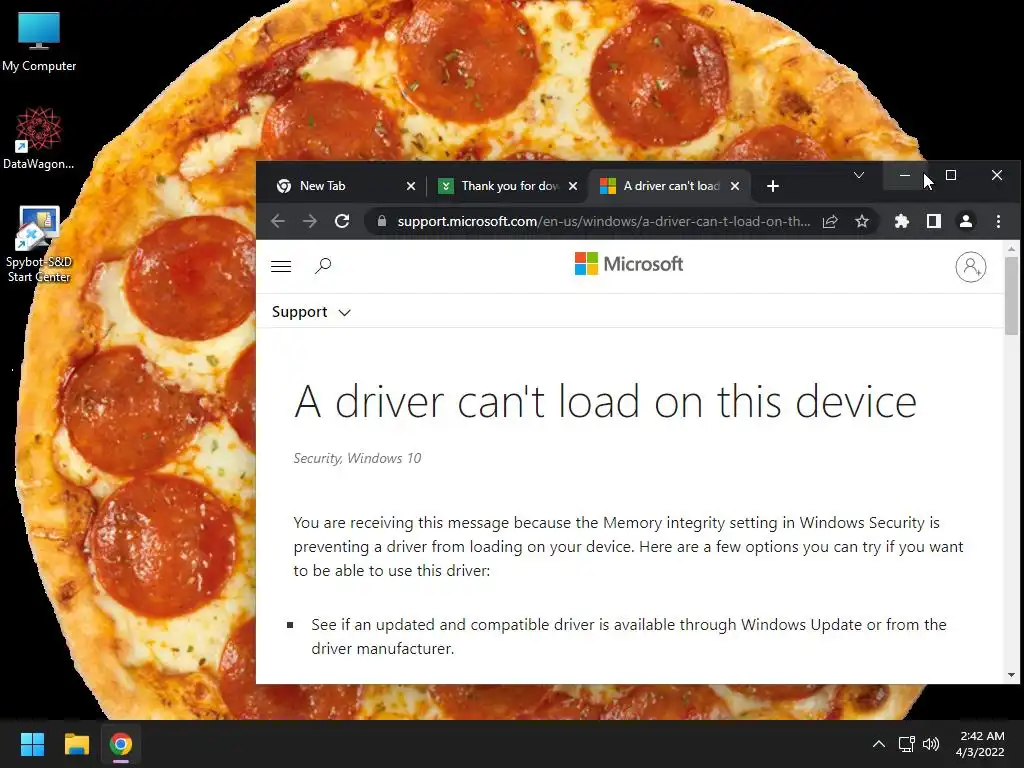Open DataWagon desktop shortcut

39,138
